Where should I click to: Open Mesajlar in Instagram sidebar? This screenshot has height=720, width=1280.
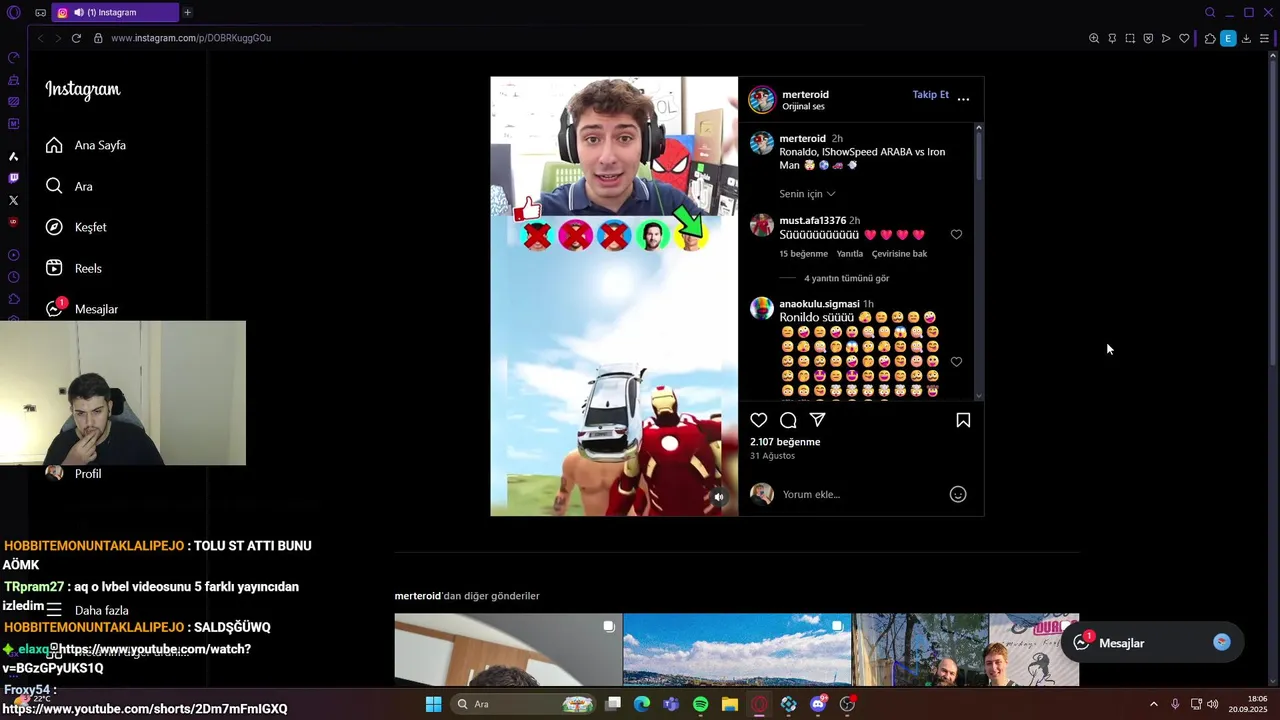(81, 309)
